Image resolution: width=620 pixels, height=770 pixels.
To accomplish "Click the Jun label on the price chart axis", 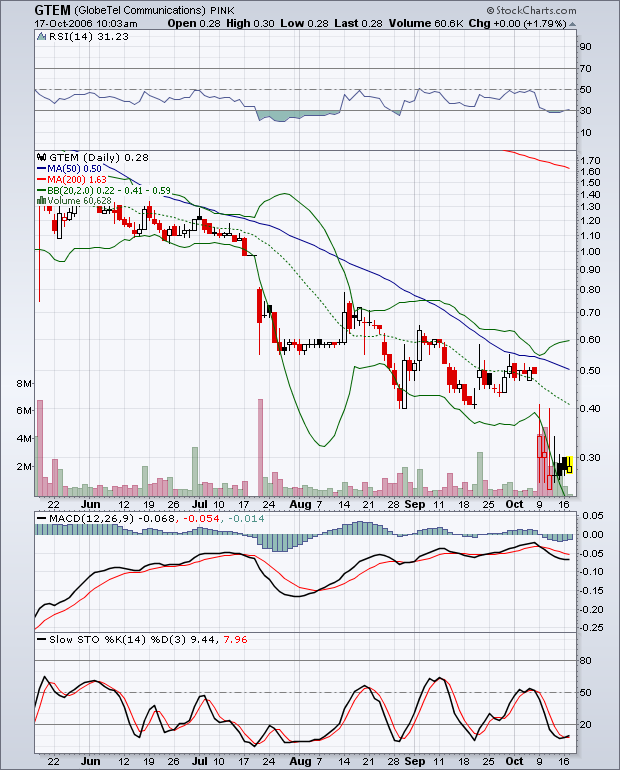I will point(90,504).
